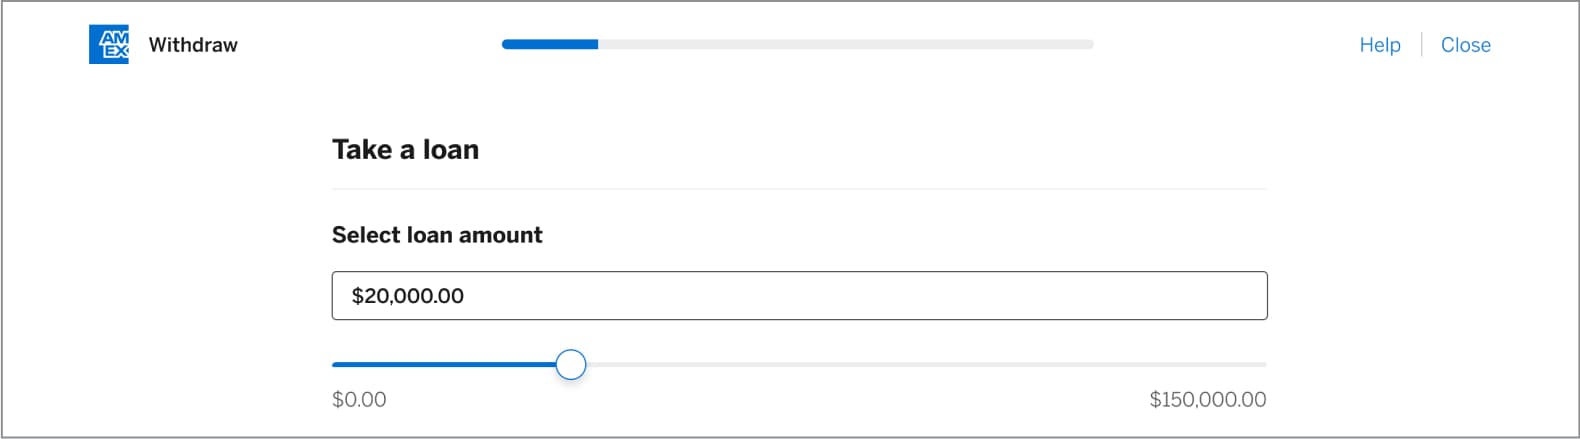1580x439 pixels.
Task: Set slider to far right maximum end
Action: click(1264, 365)
